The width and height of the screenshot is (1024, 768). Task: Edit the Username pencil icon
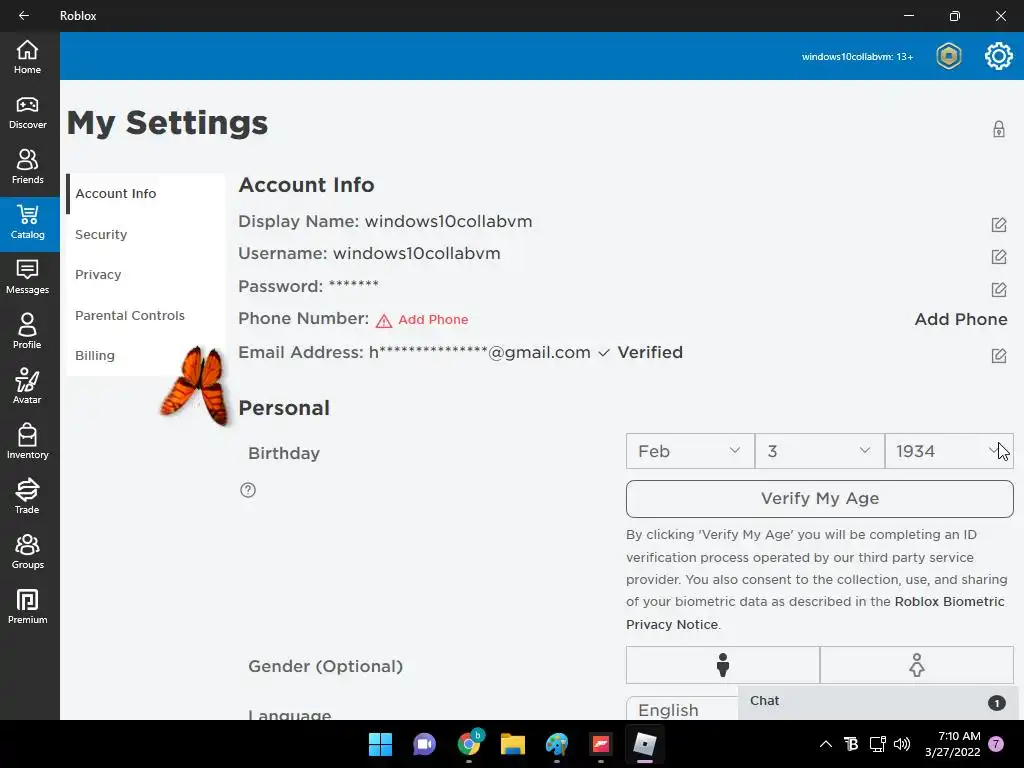999,257
